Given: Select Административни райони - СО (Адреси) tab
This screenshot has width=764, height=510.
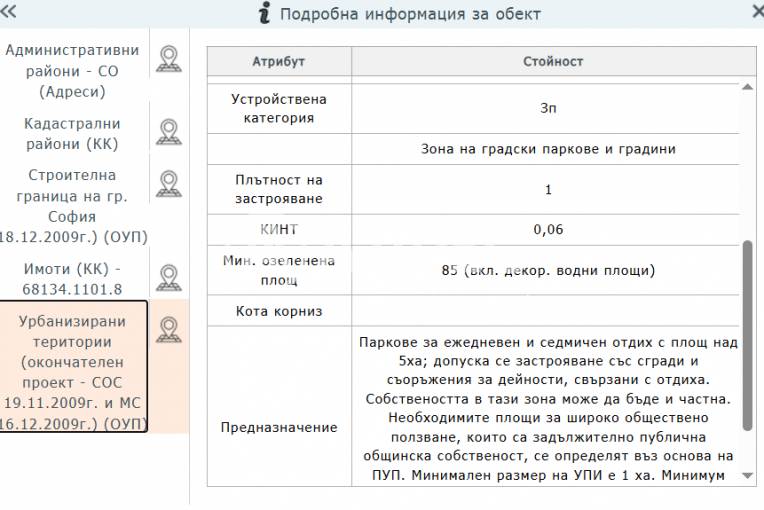Looking at the screenshot, I should [73, 71].
